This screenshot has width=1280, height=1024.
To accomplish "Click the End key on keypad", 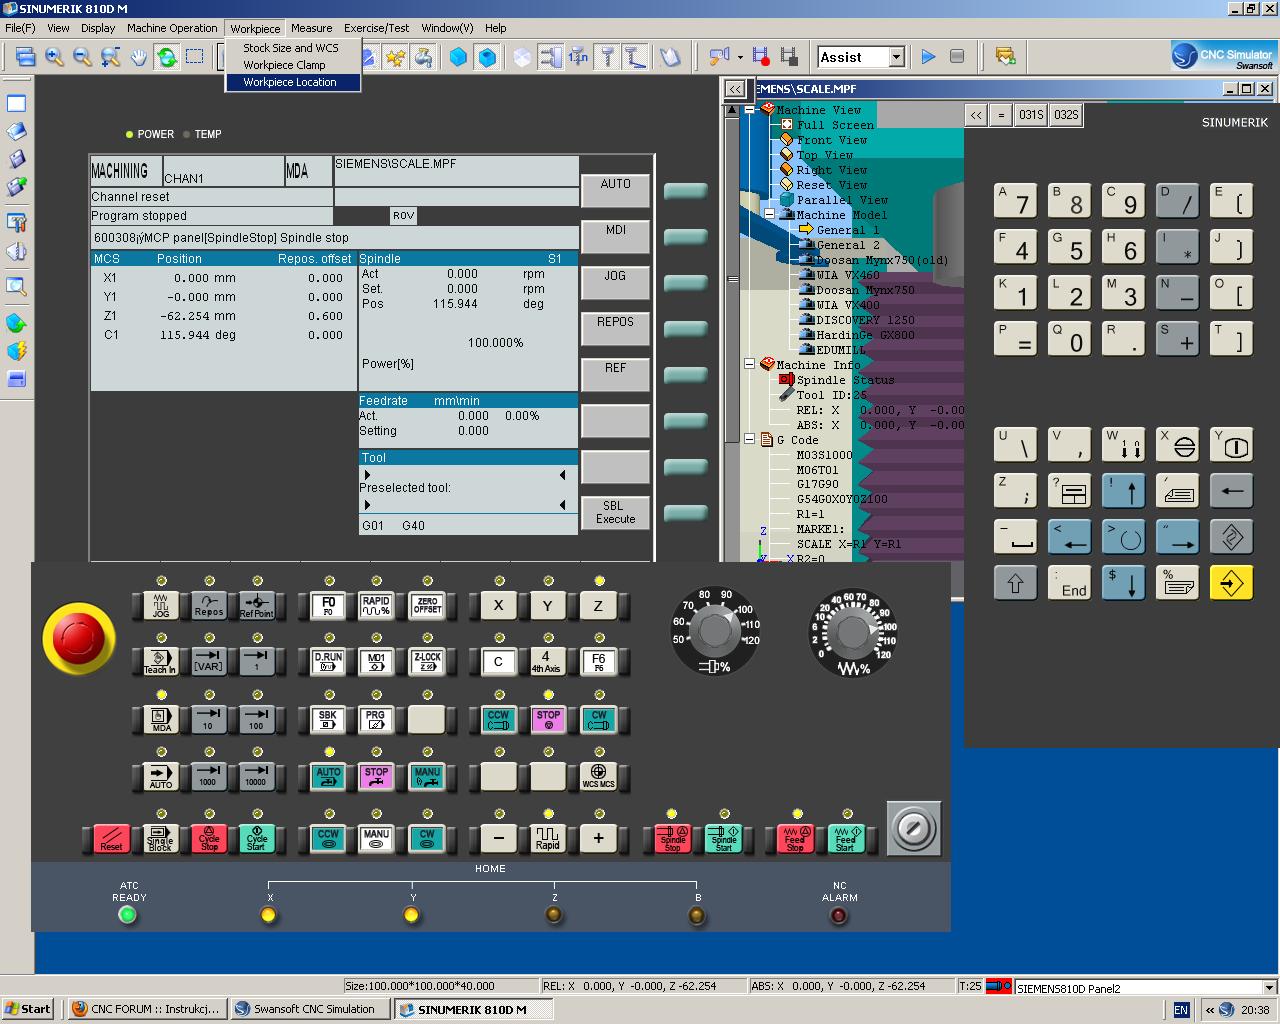I will tap(1069, 582).
